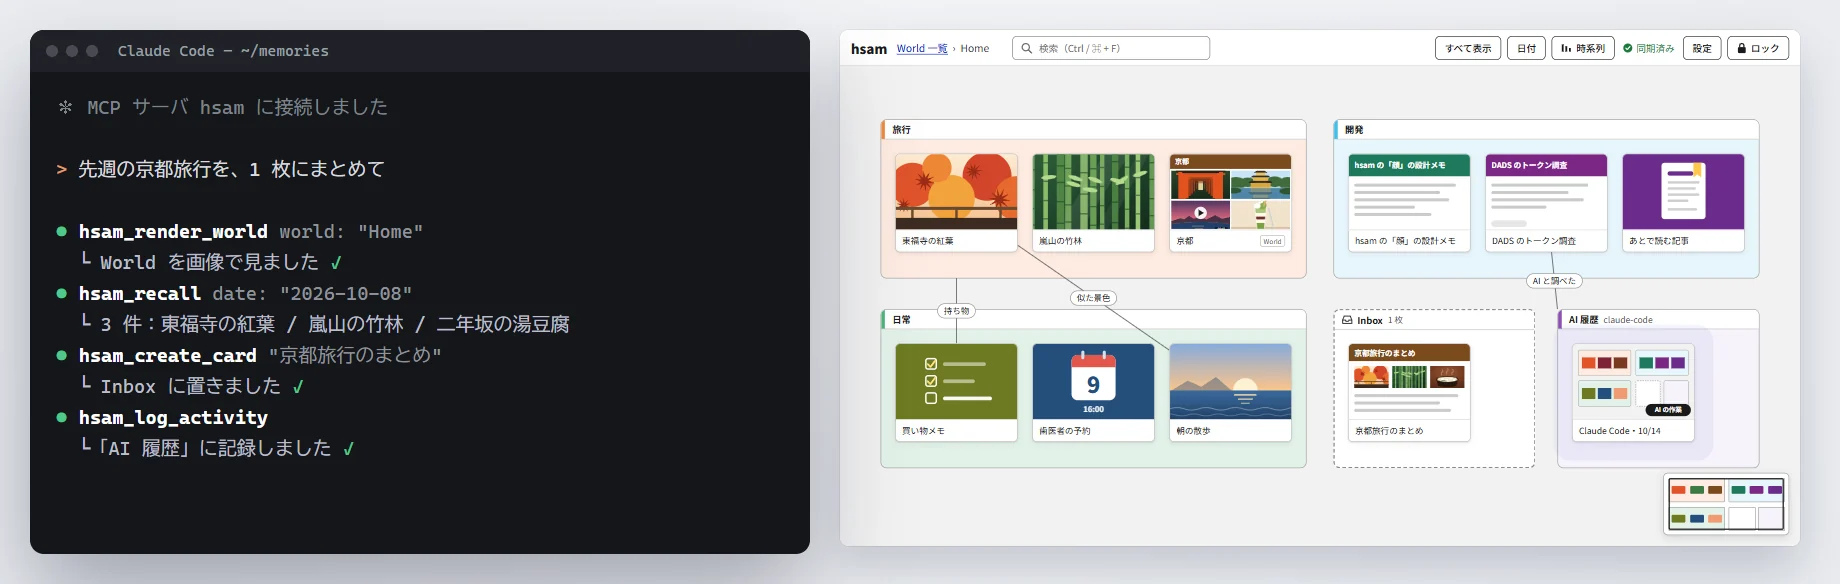This screenshot has width=1840, height=584.
Task: Toggle the first checked box in 買い物メモ
Action: [x=931, y=364]
